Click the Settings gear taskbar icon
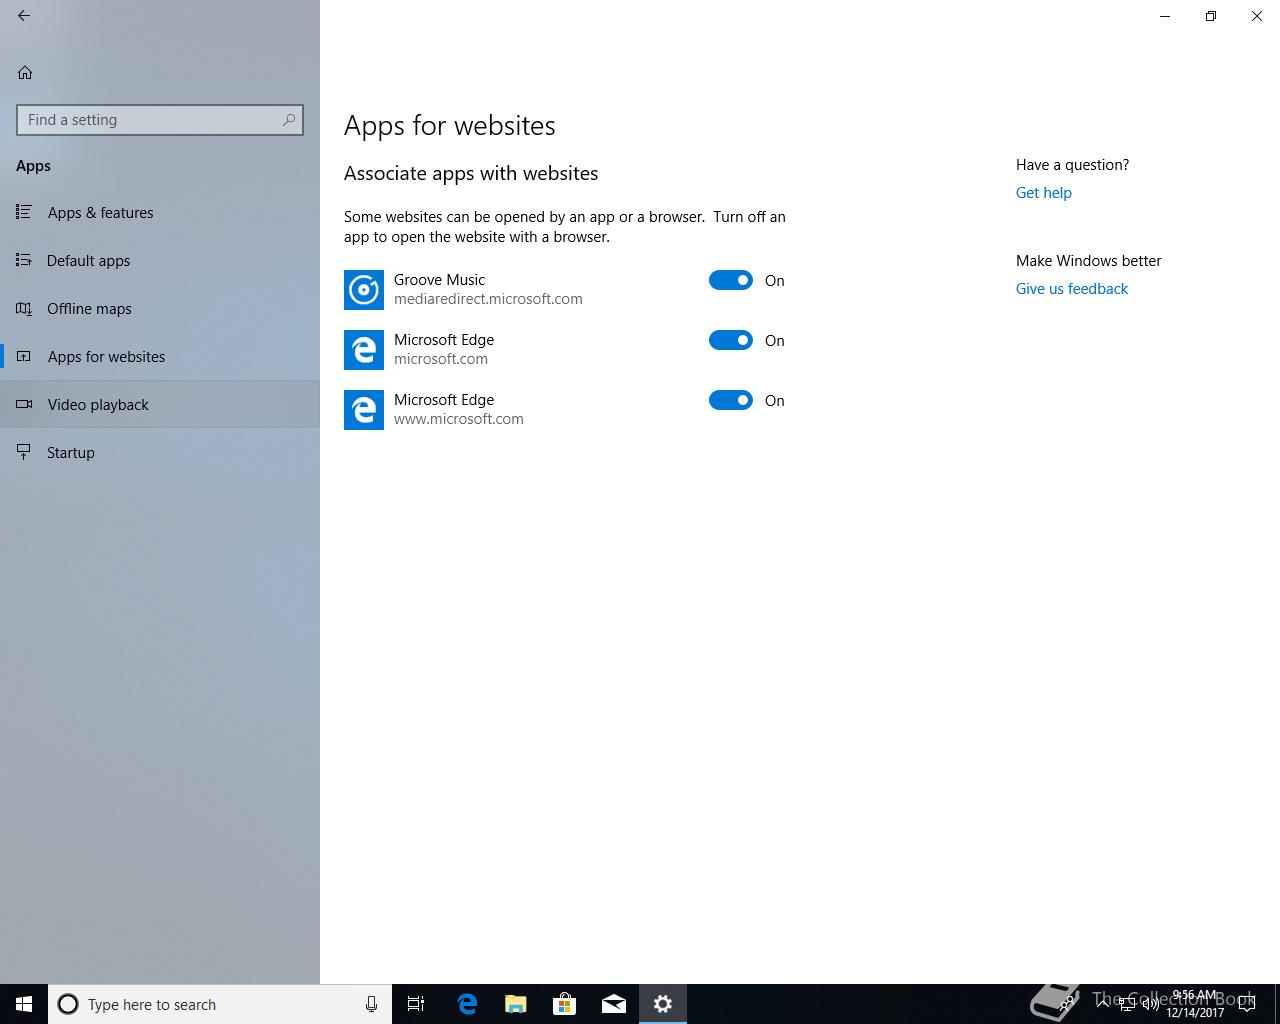Image resolution: width=1280 pixels, height=1024 pixels. [x=663, y=1004]
